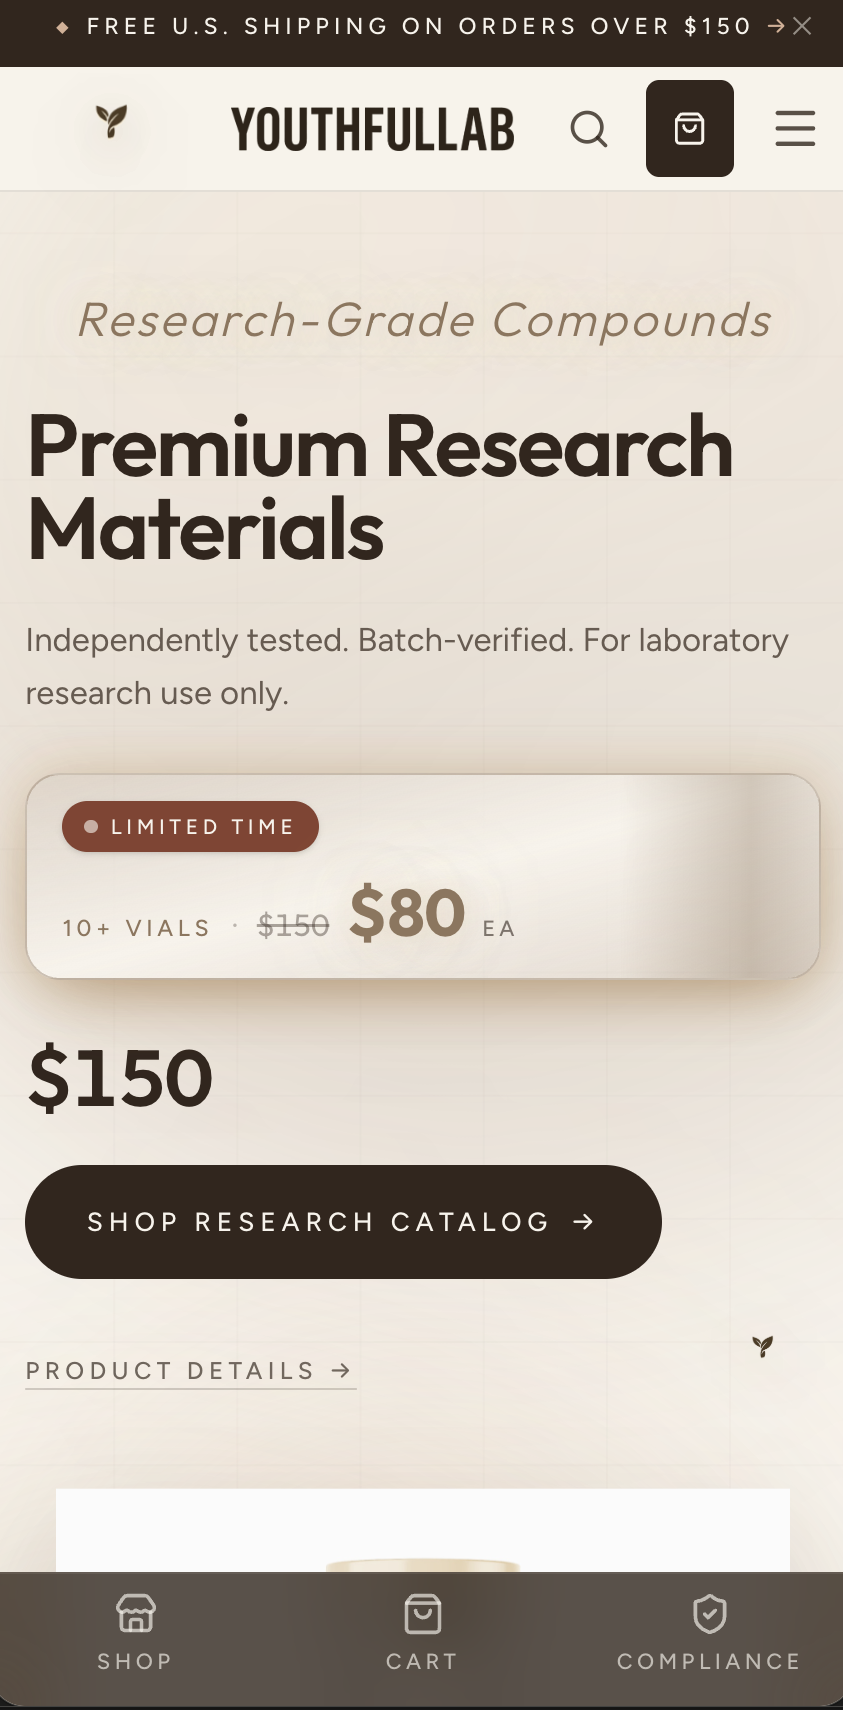Tap the Limited Time badge
843x1710 pixels.
point(190,827)
